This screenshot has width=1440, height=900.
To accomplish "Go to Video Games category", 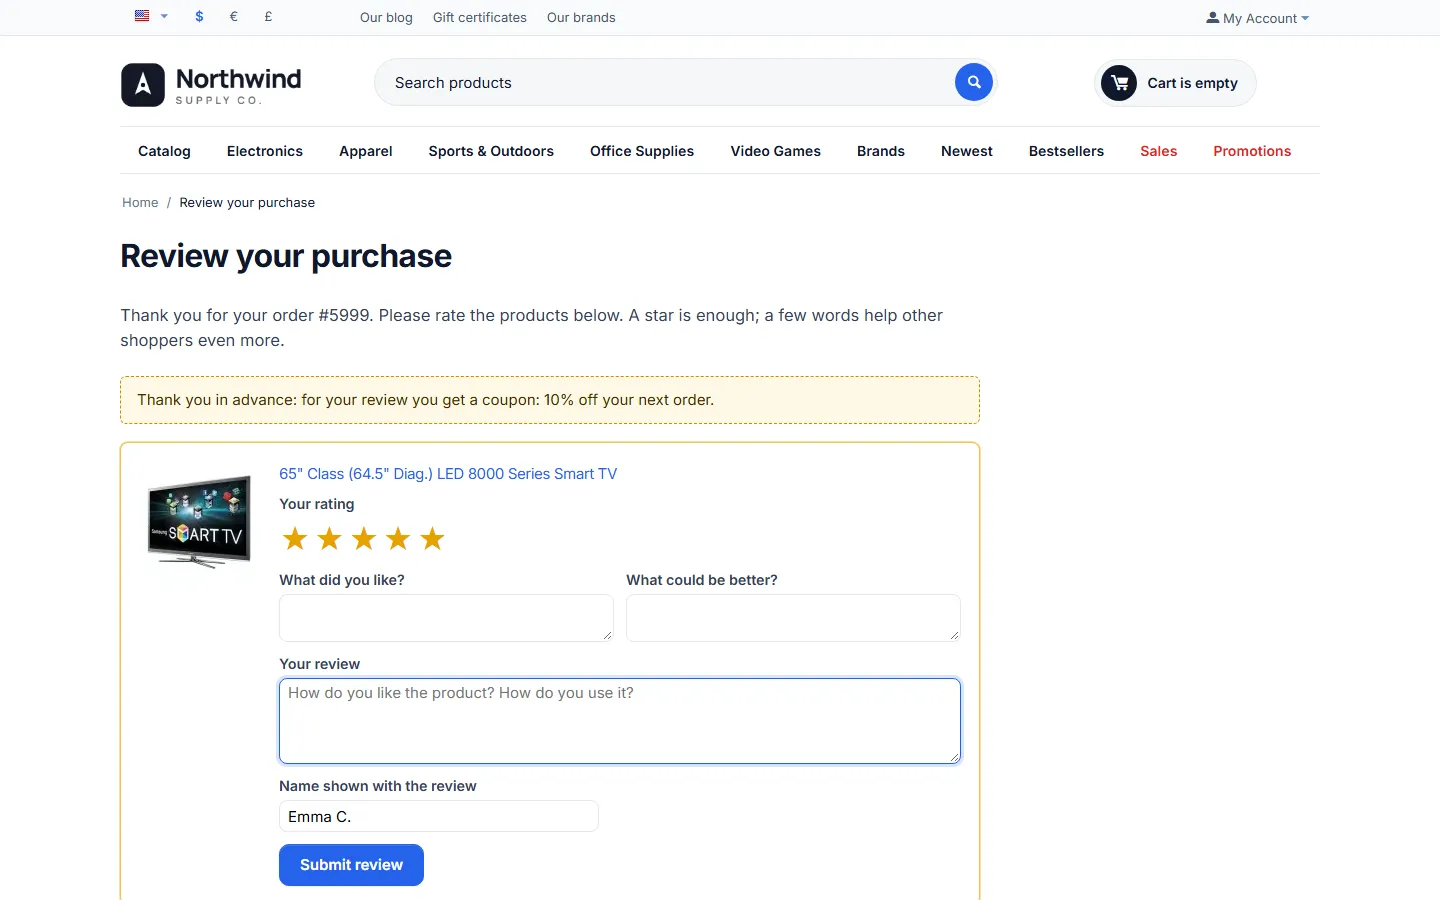I will (776, 151).
